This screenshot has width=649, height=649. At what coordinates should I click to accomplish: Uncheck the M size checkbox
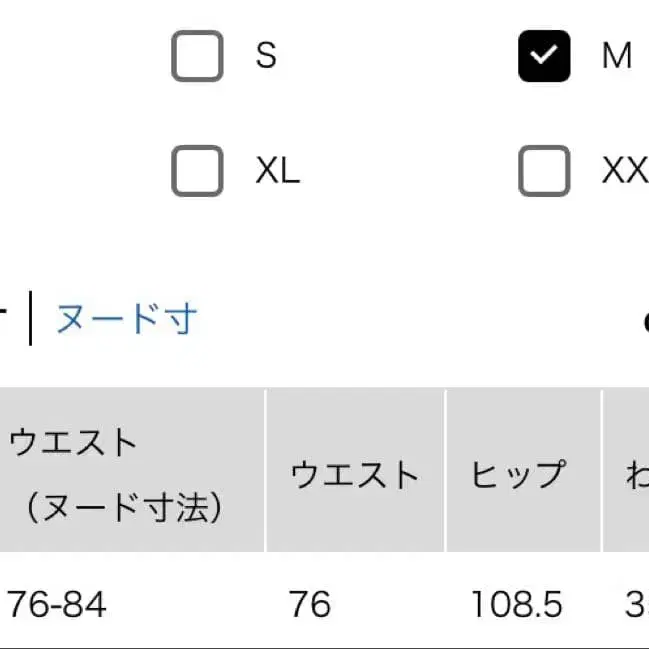[x=544, y=56]
